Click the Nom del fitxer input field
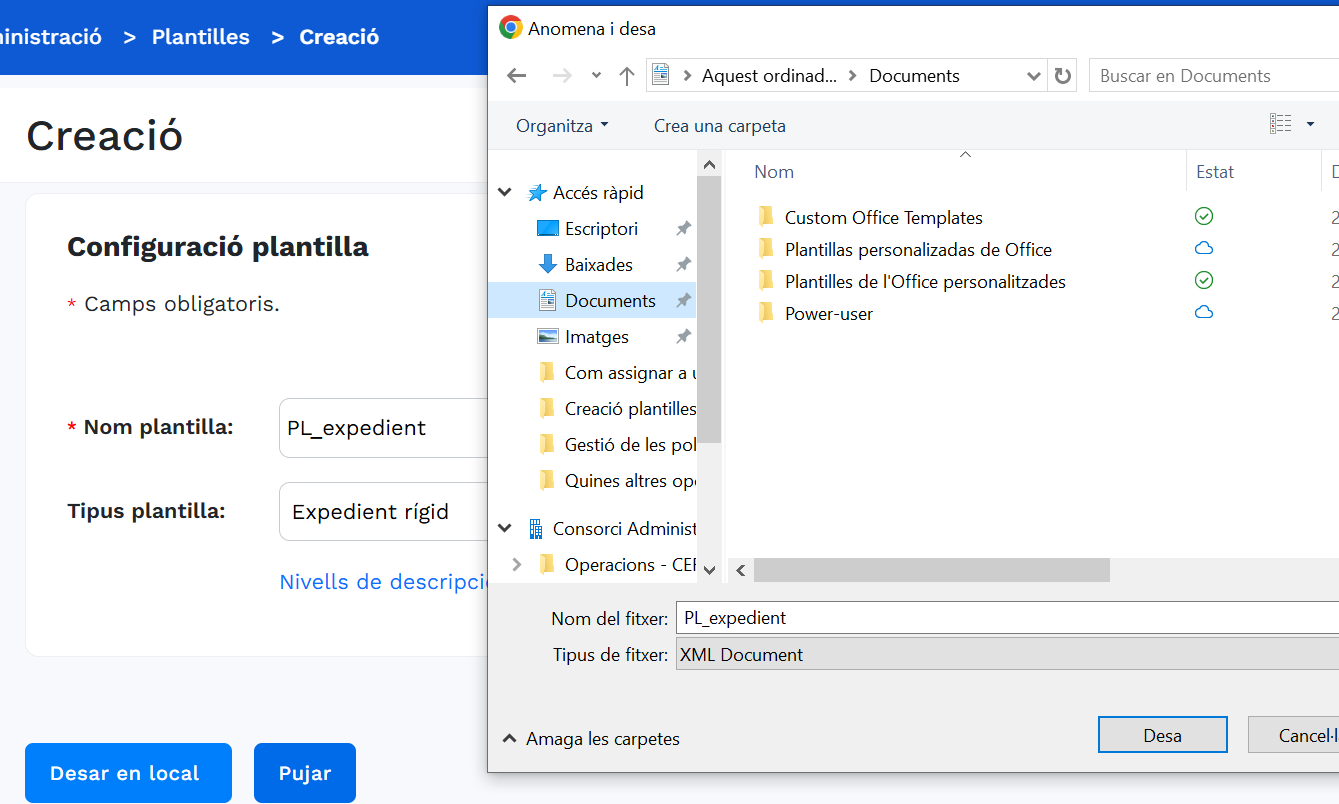The image size is (1339, 804). pyautogui.click(x=1007, y=618)
